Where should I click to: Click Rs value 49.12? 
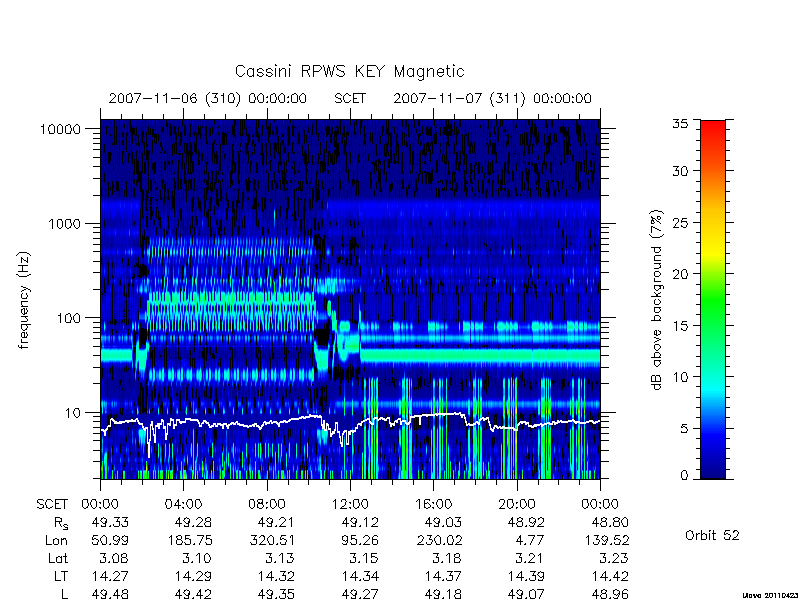click(360, 522)
